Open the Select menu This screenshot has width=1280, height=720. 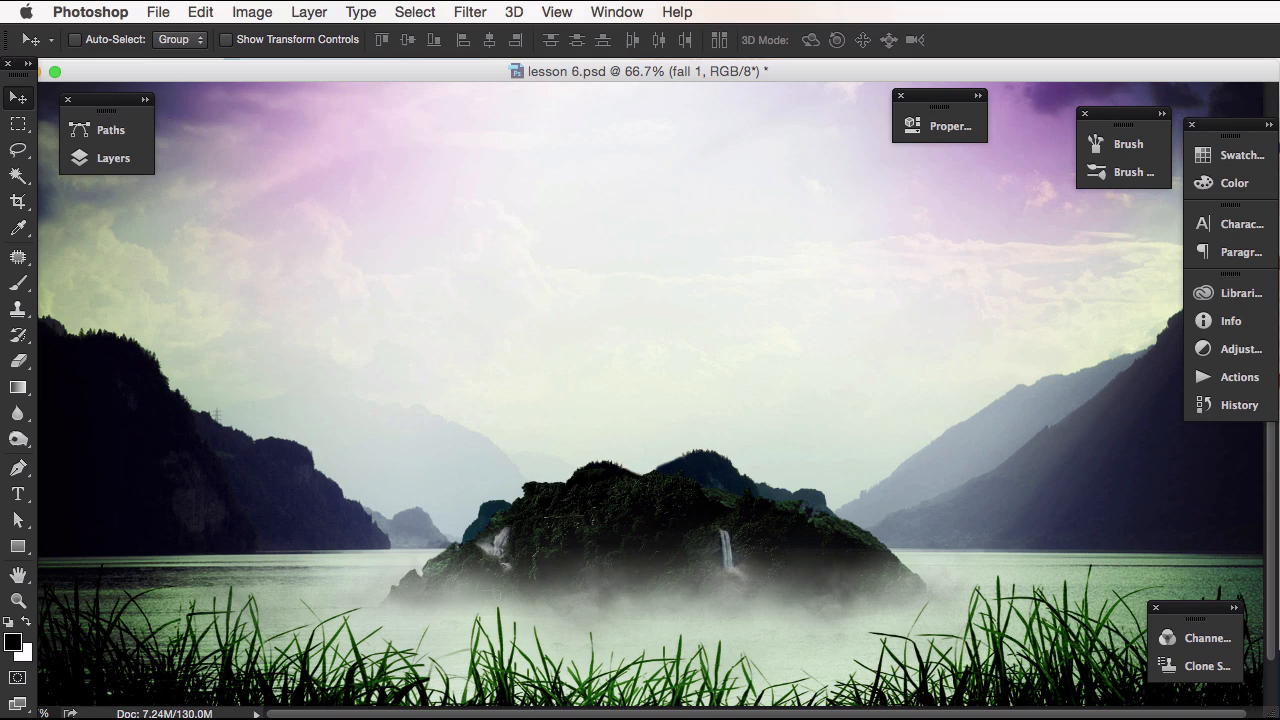415,12
